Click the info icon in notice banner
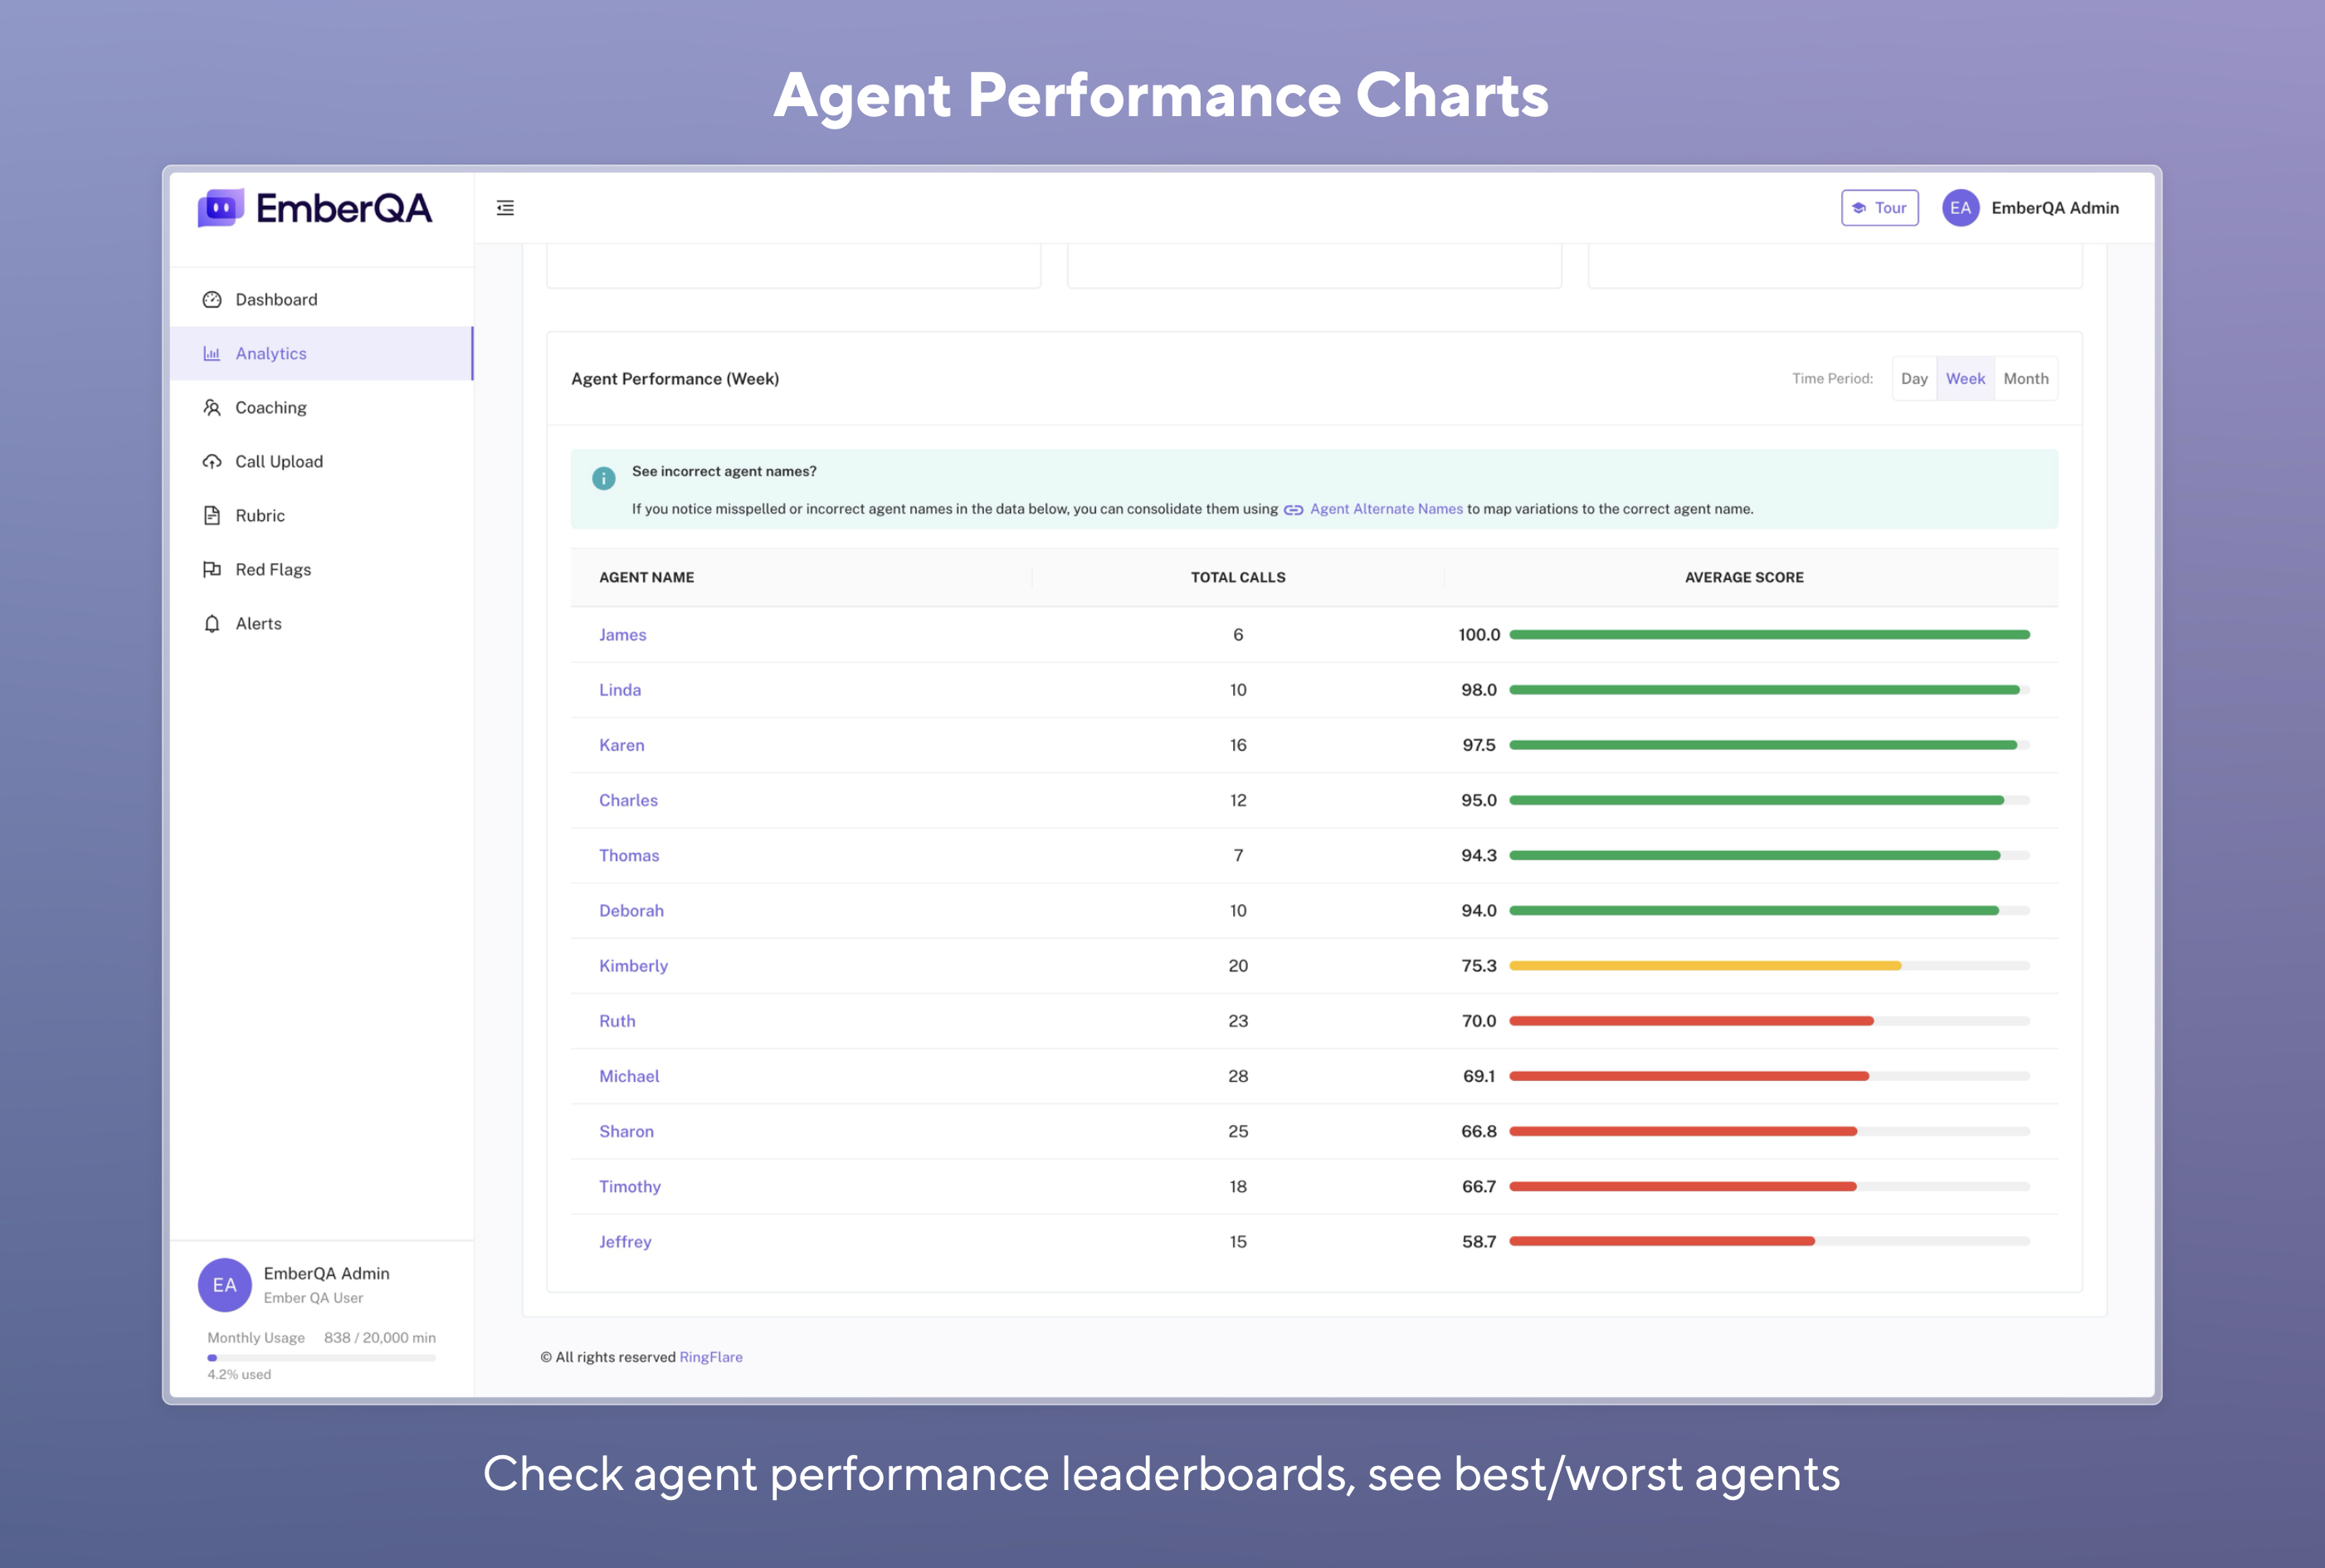The height and width of the screenshot is (1568, 2325). coord(604,479)
